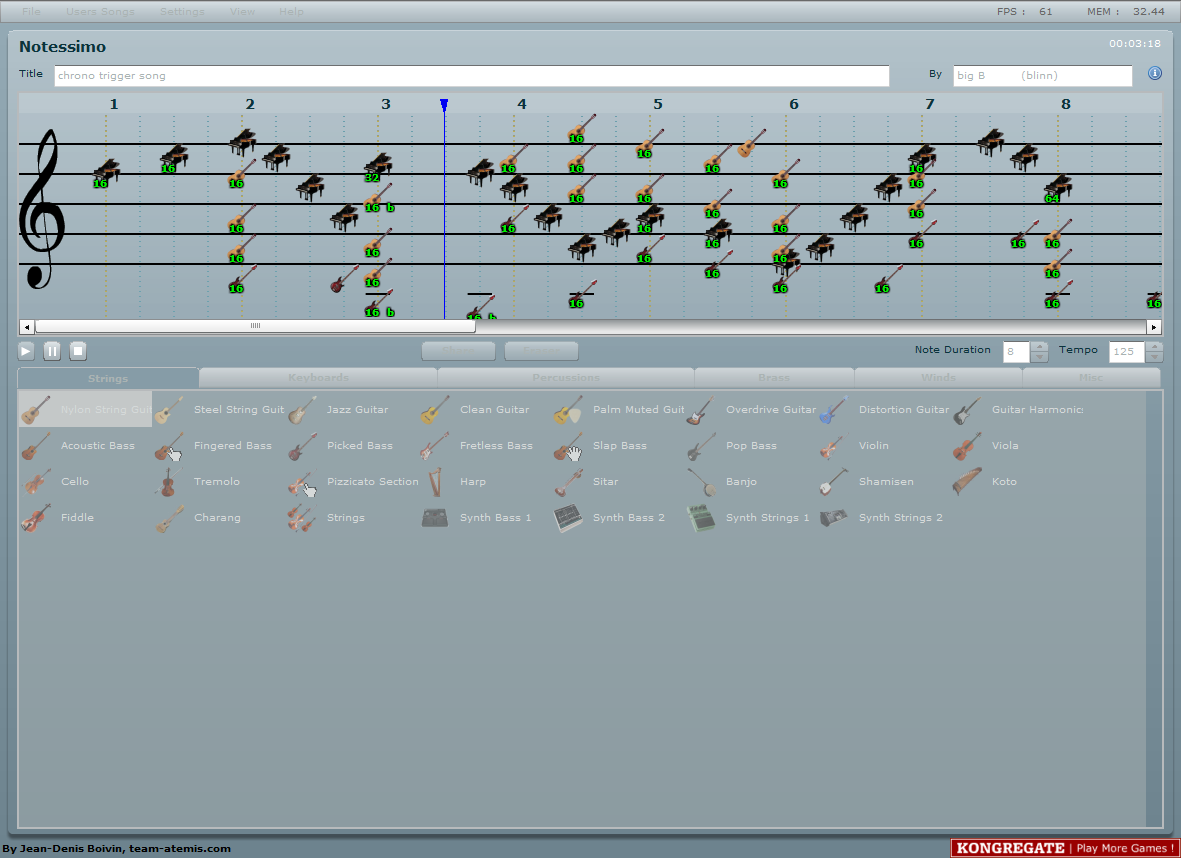
Task: Click the Sharp button
Action: point(459,351)
